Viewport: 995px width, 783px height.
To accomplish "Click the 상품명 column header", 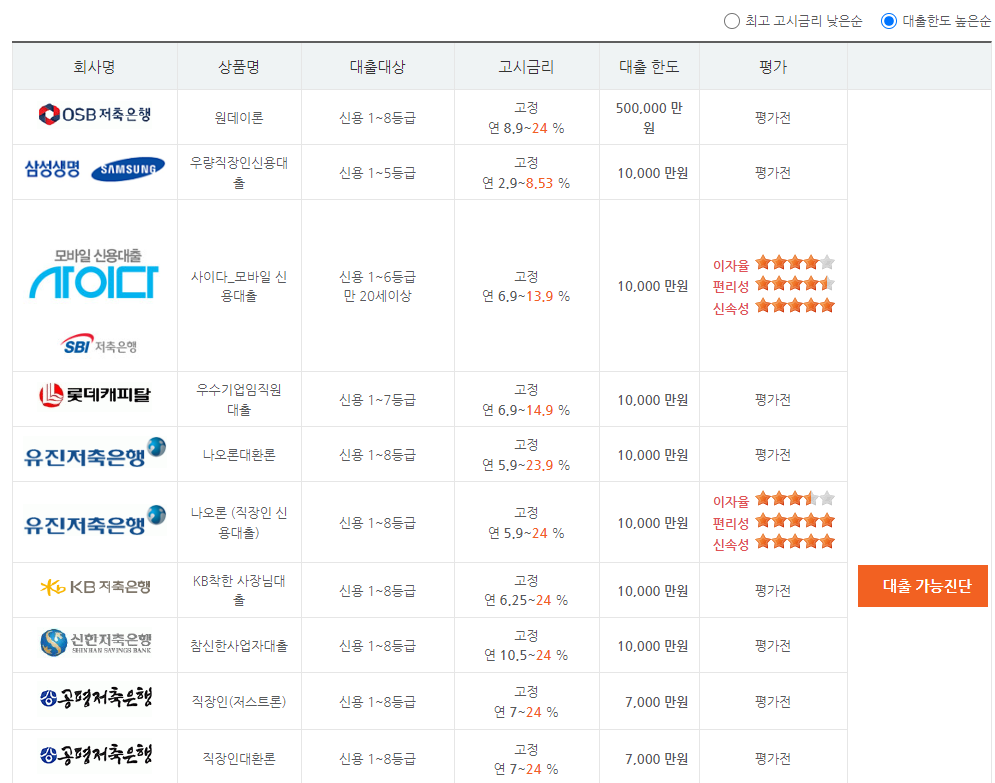I will click(x=239, y=67).
